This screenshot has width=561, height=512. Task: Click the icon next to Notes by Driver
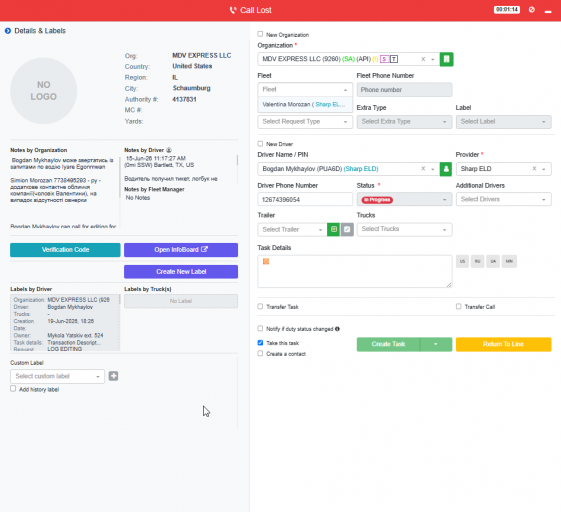(169, 150)
